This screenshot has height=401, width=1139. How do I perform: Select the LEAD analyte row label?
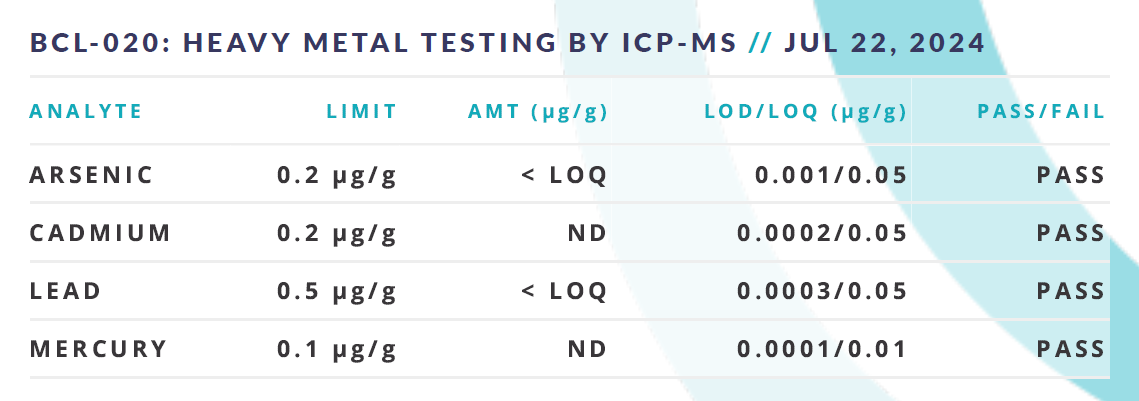click(65, 291)
